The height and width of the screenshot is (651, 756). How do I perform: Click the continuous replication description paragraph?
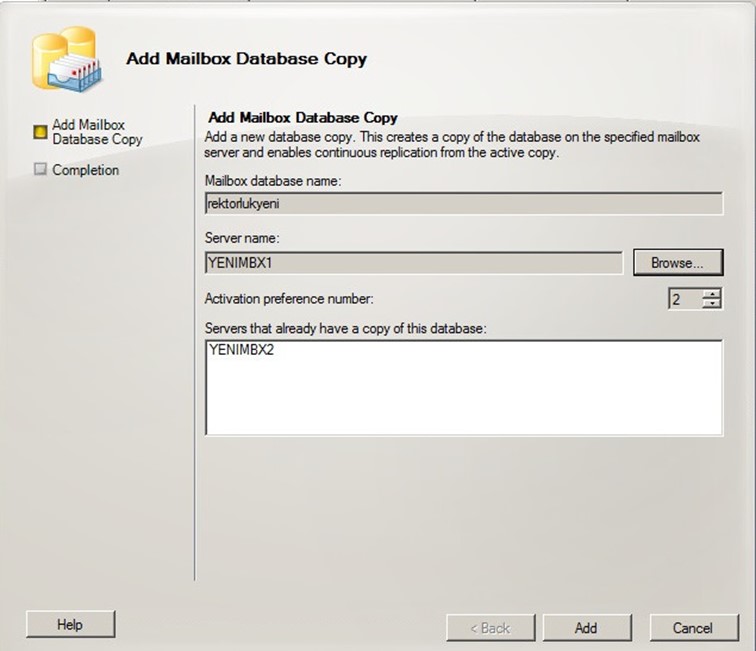452,145
